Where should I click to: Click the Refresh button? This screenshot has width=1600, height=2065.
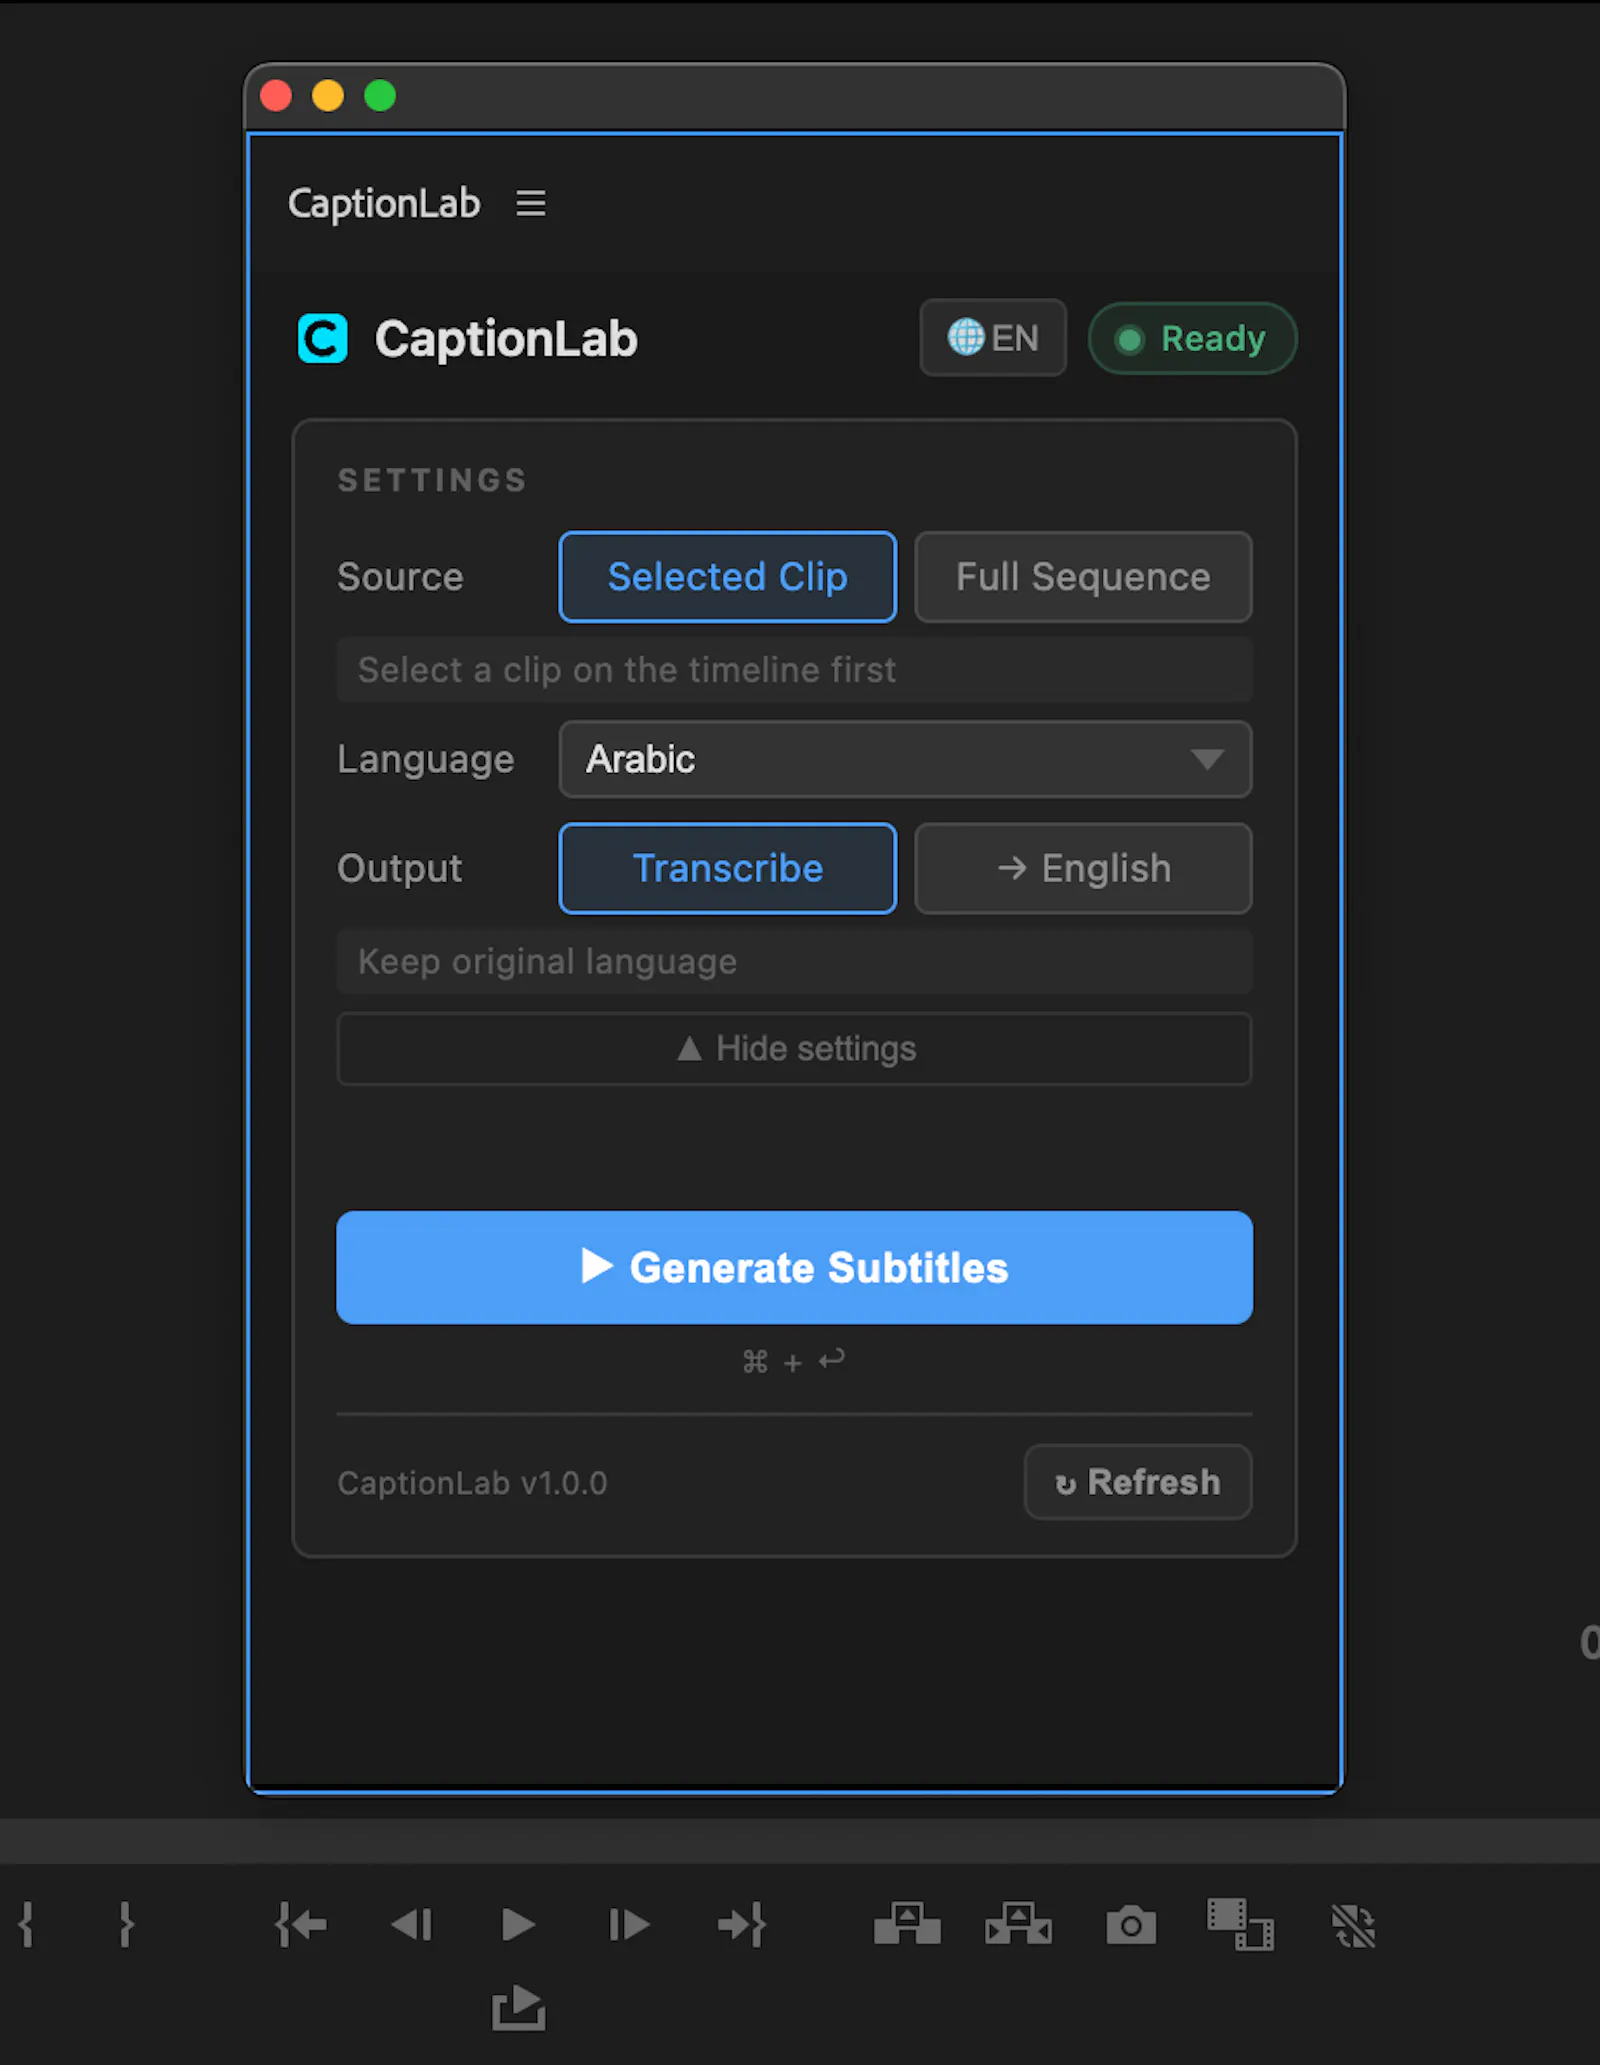point(1138,1482)
